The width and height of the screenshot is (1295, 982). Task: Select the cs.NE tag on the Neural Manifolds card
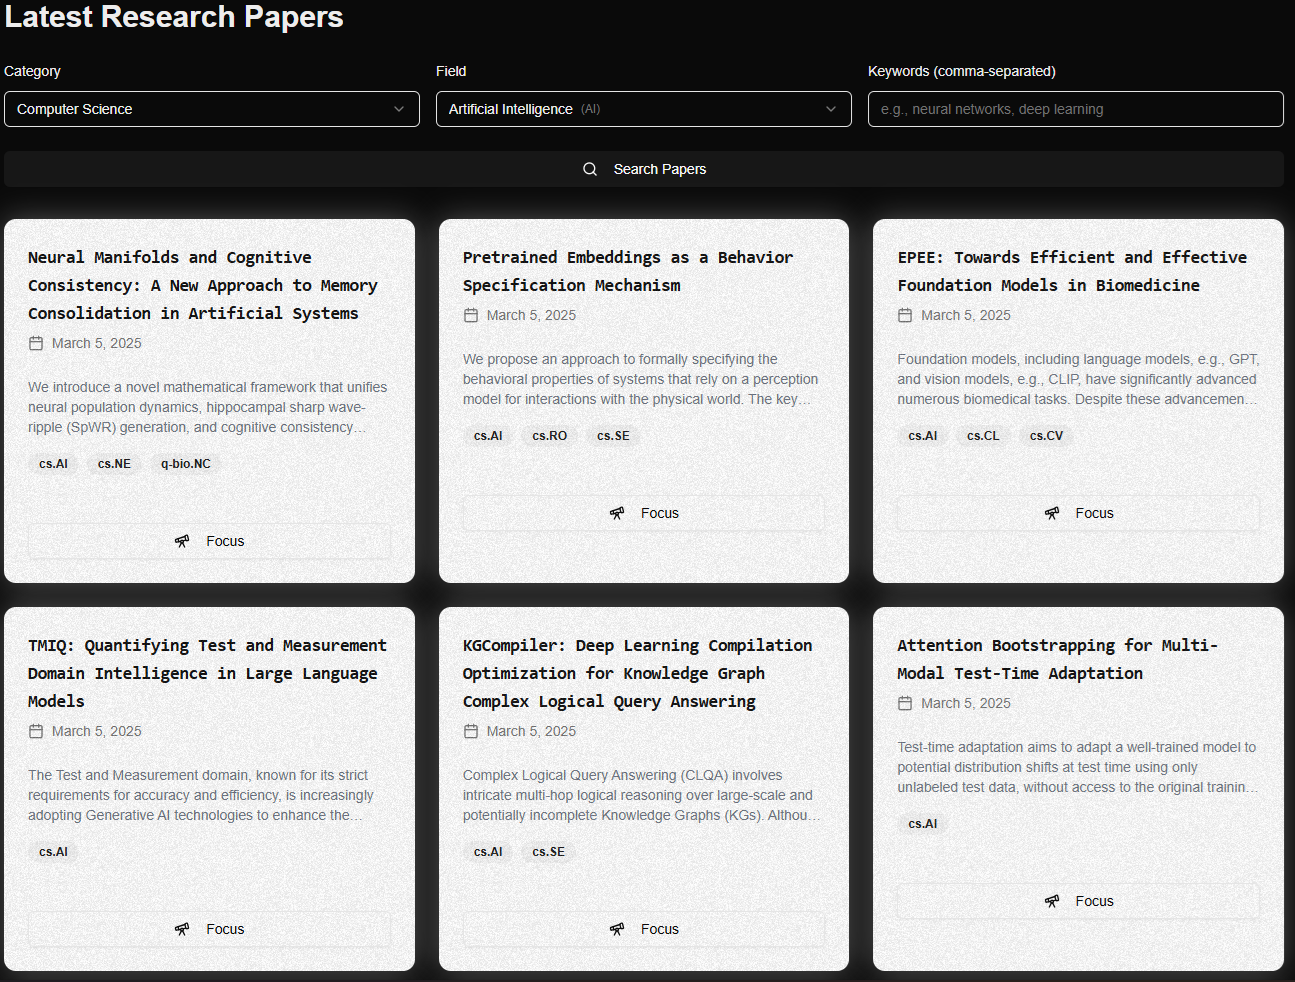point(113,463)
